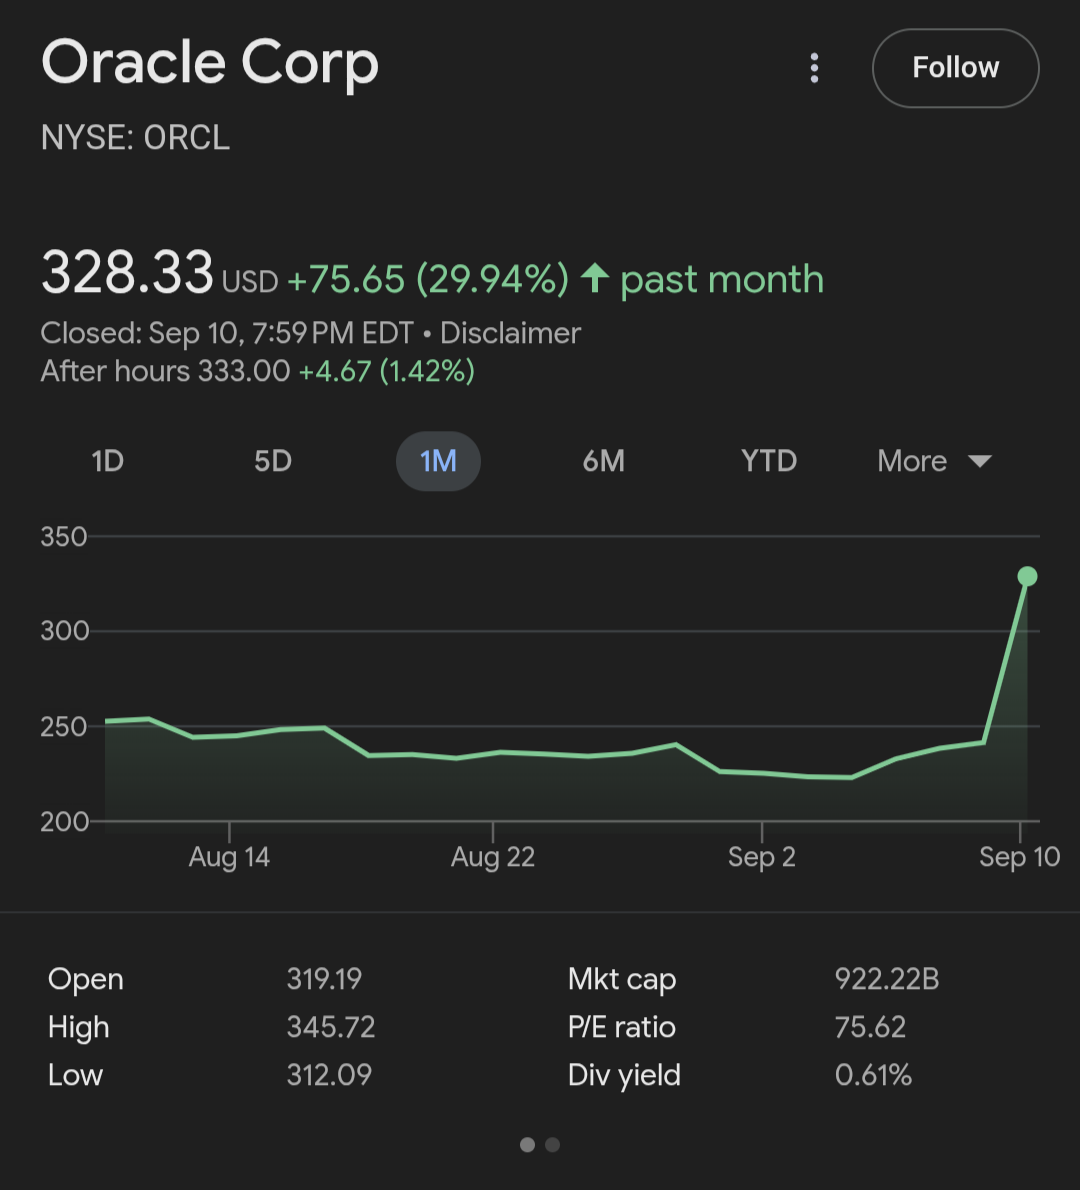Select the first pagination dot

click(527, 1145)
